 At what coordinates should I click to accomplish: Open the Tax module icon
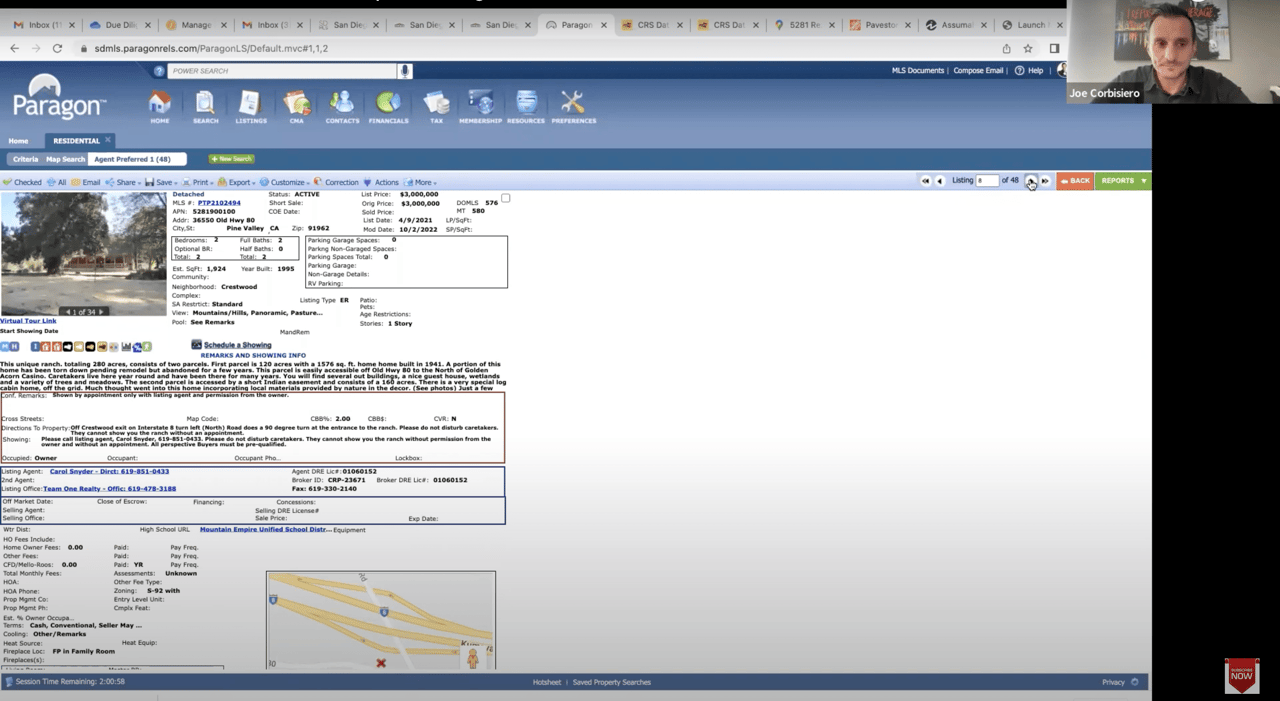click(x=436, y=103)
